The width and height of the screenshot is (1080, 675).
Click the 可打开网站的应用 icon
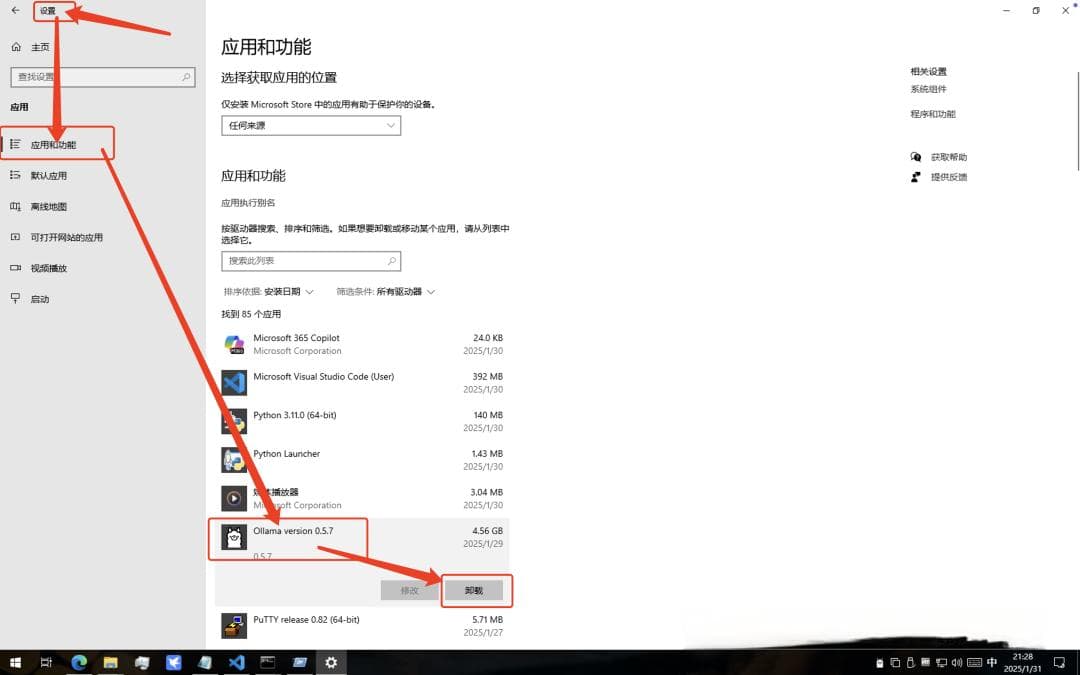tap(15, 237)
